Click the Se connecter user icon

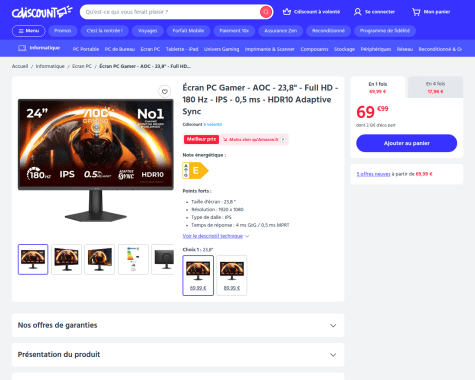[357, 12]
